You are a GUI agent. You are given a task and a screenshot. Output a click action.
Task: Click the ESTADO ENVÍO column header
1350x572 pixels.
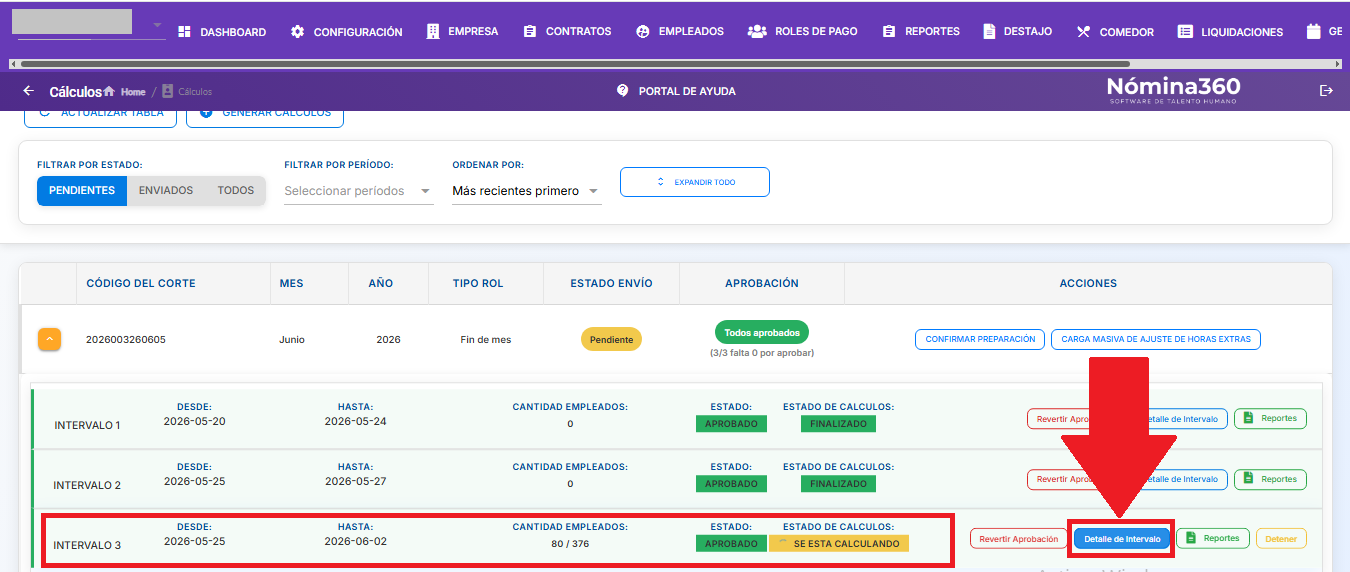pyautogui.click(x=611, y=283)
